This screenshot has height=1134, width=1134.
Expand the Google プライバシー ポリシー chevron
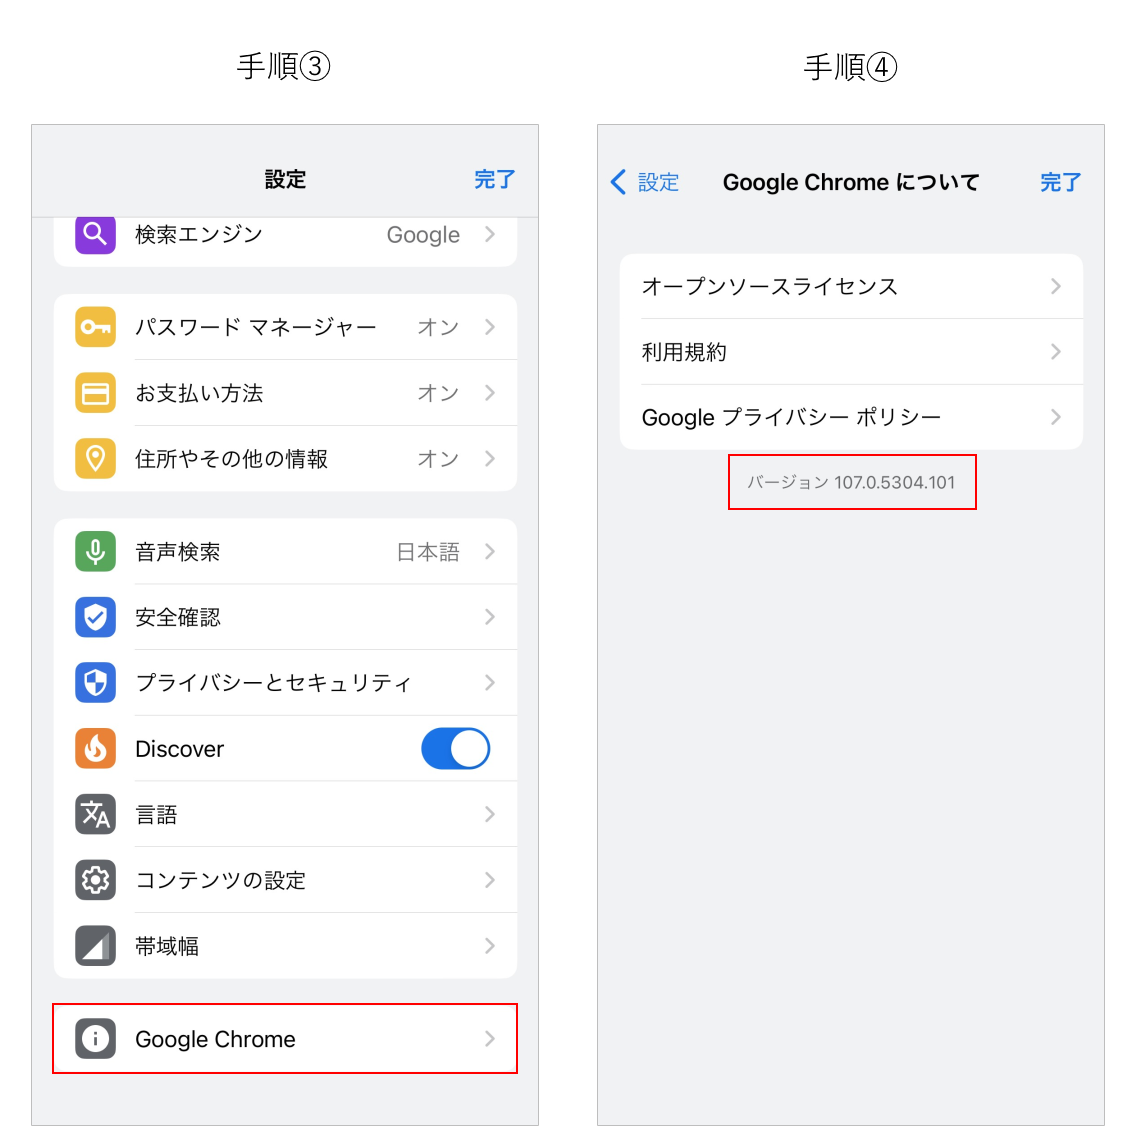point(1056,417)
